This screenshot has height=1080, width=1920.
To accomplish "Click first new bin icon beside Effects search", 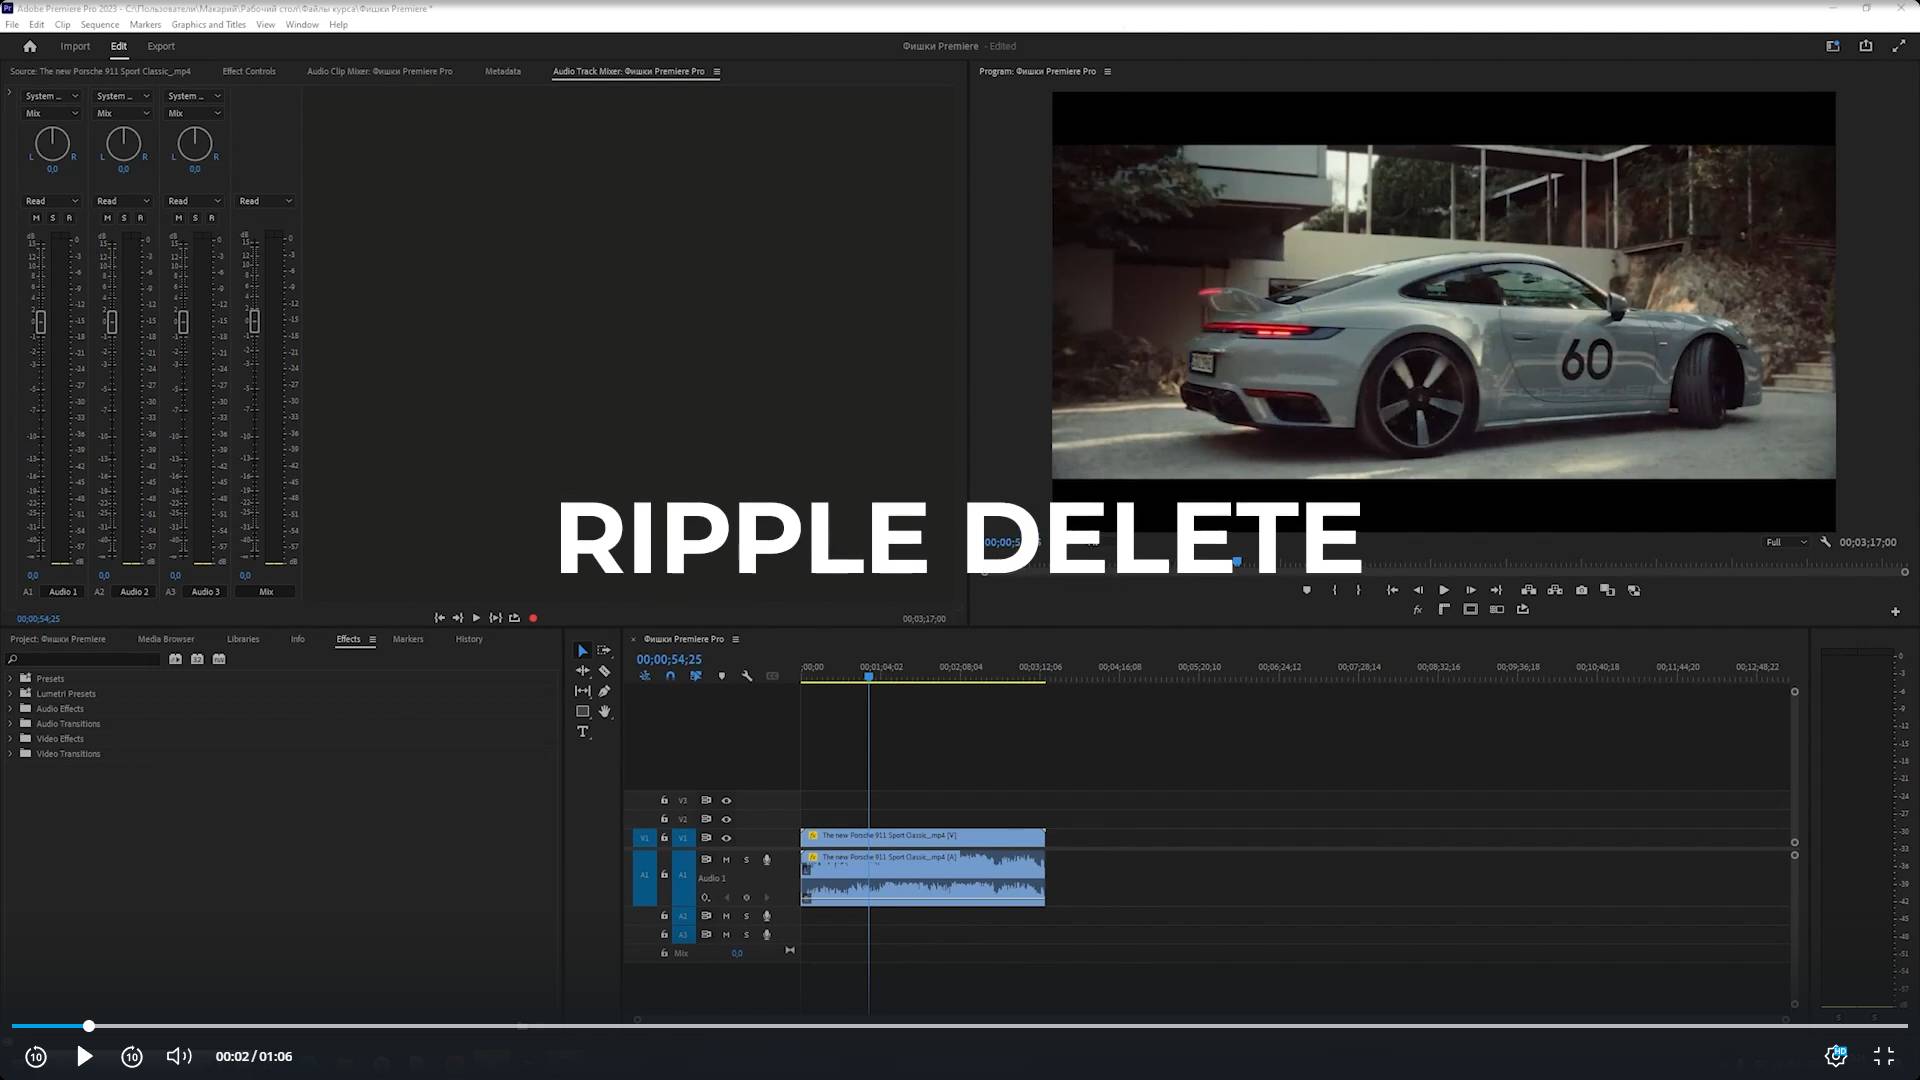I will click(175, 659).
